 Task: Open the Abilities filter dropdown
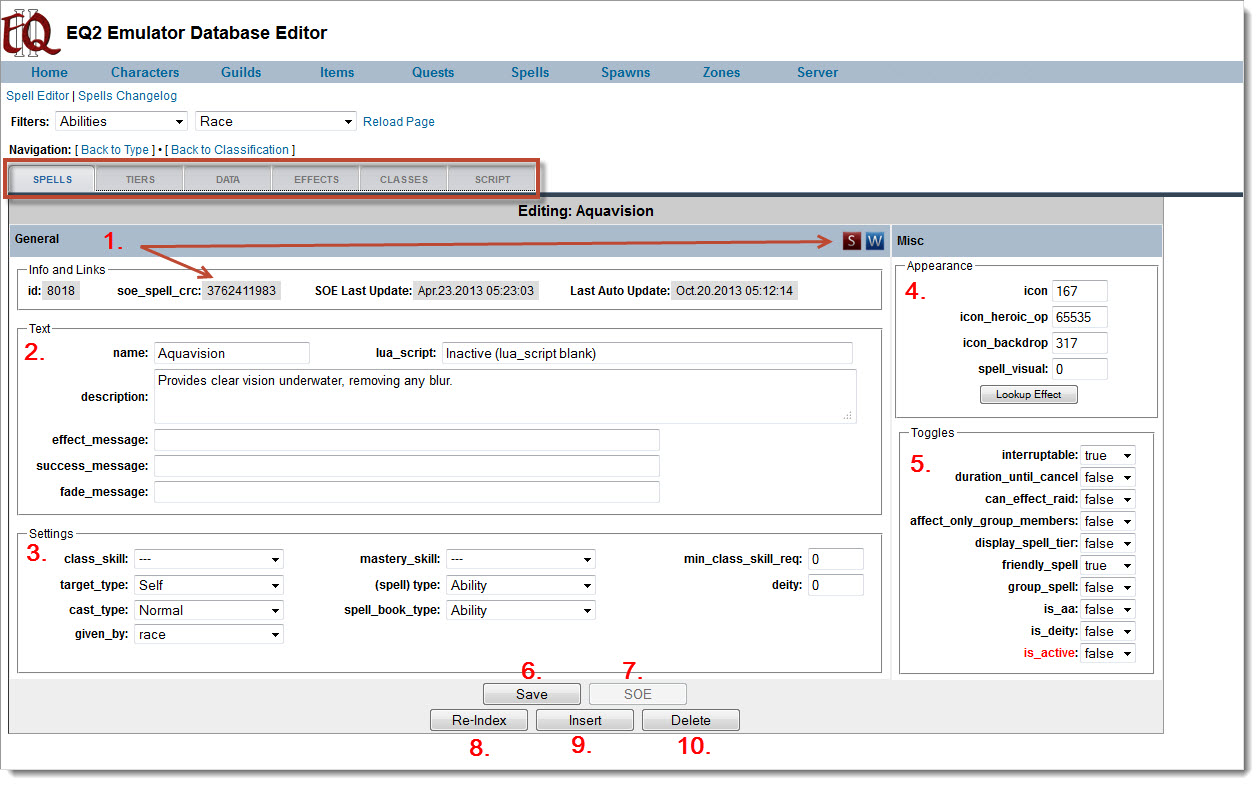click(x=121, y=122)
